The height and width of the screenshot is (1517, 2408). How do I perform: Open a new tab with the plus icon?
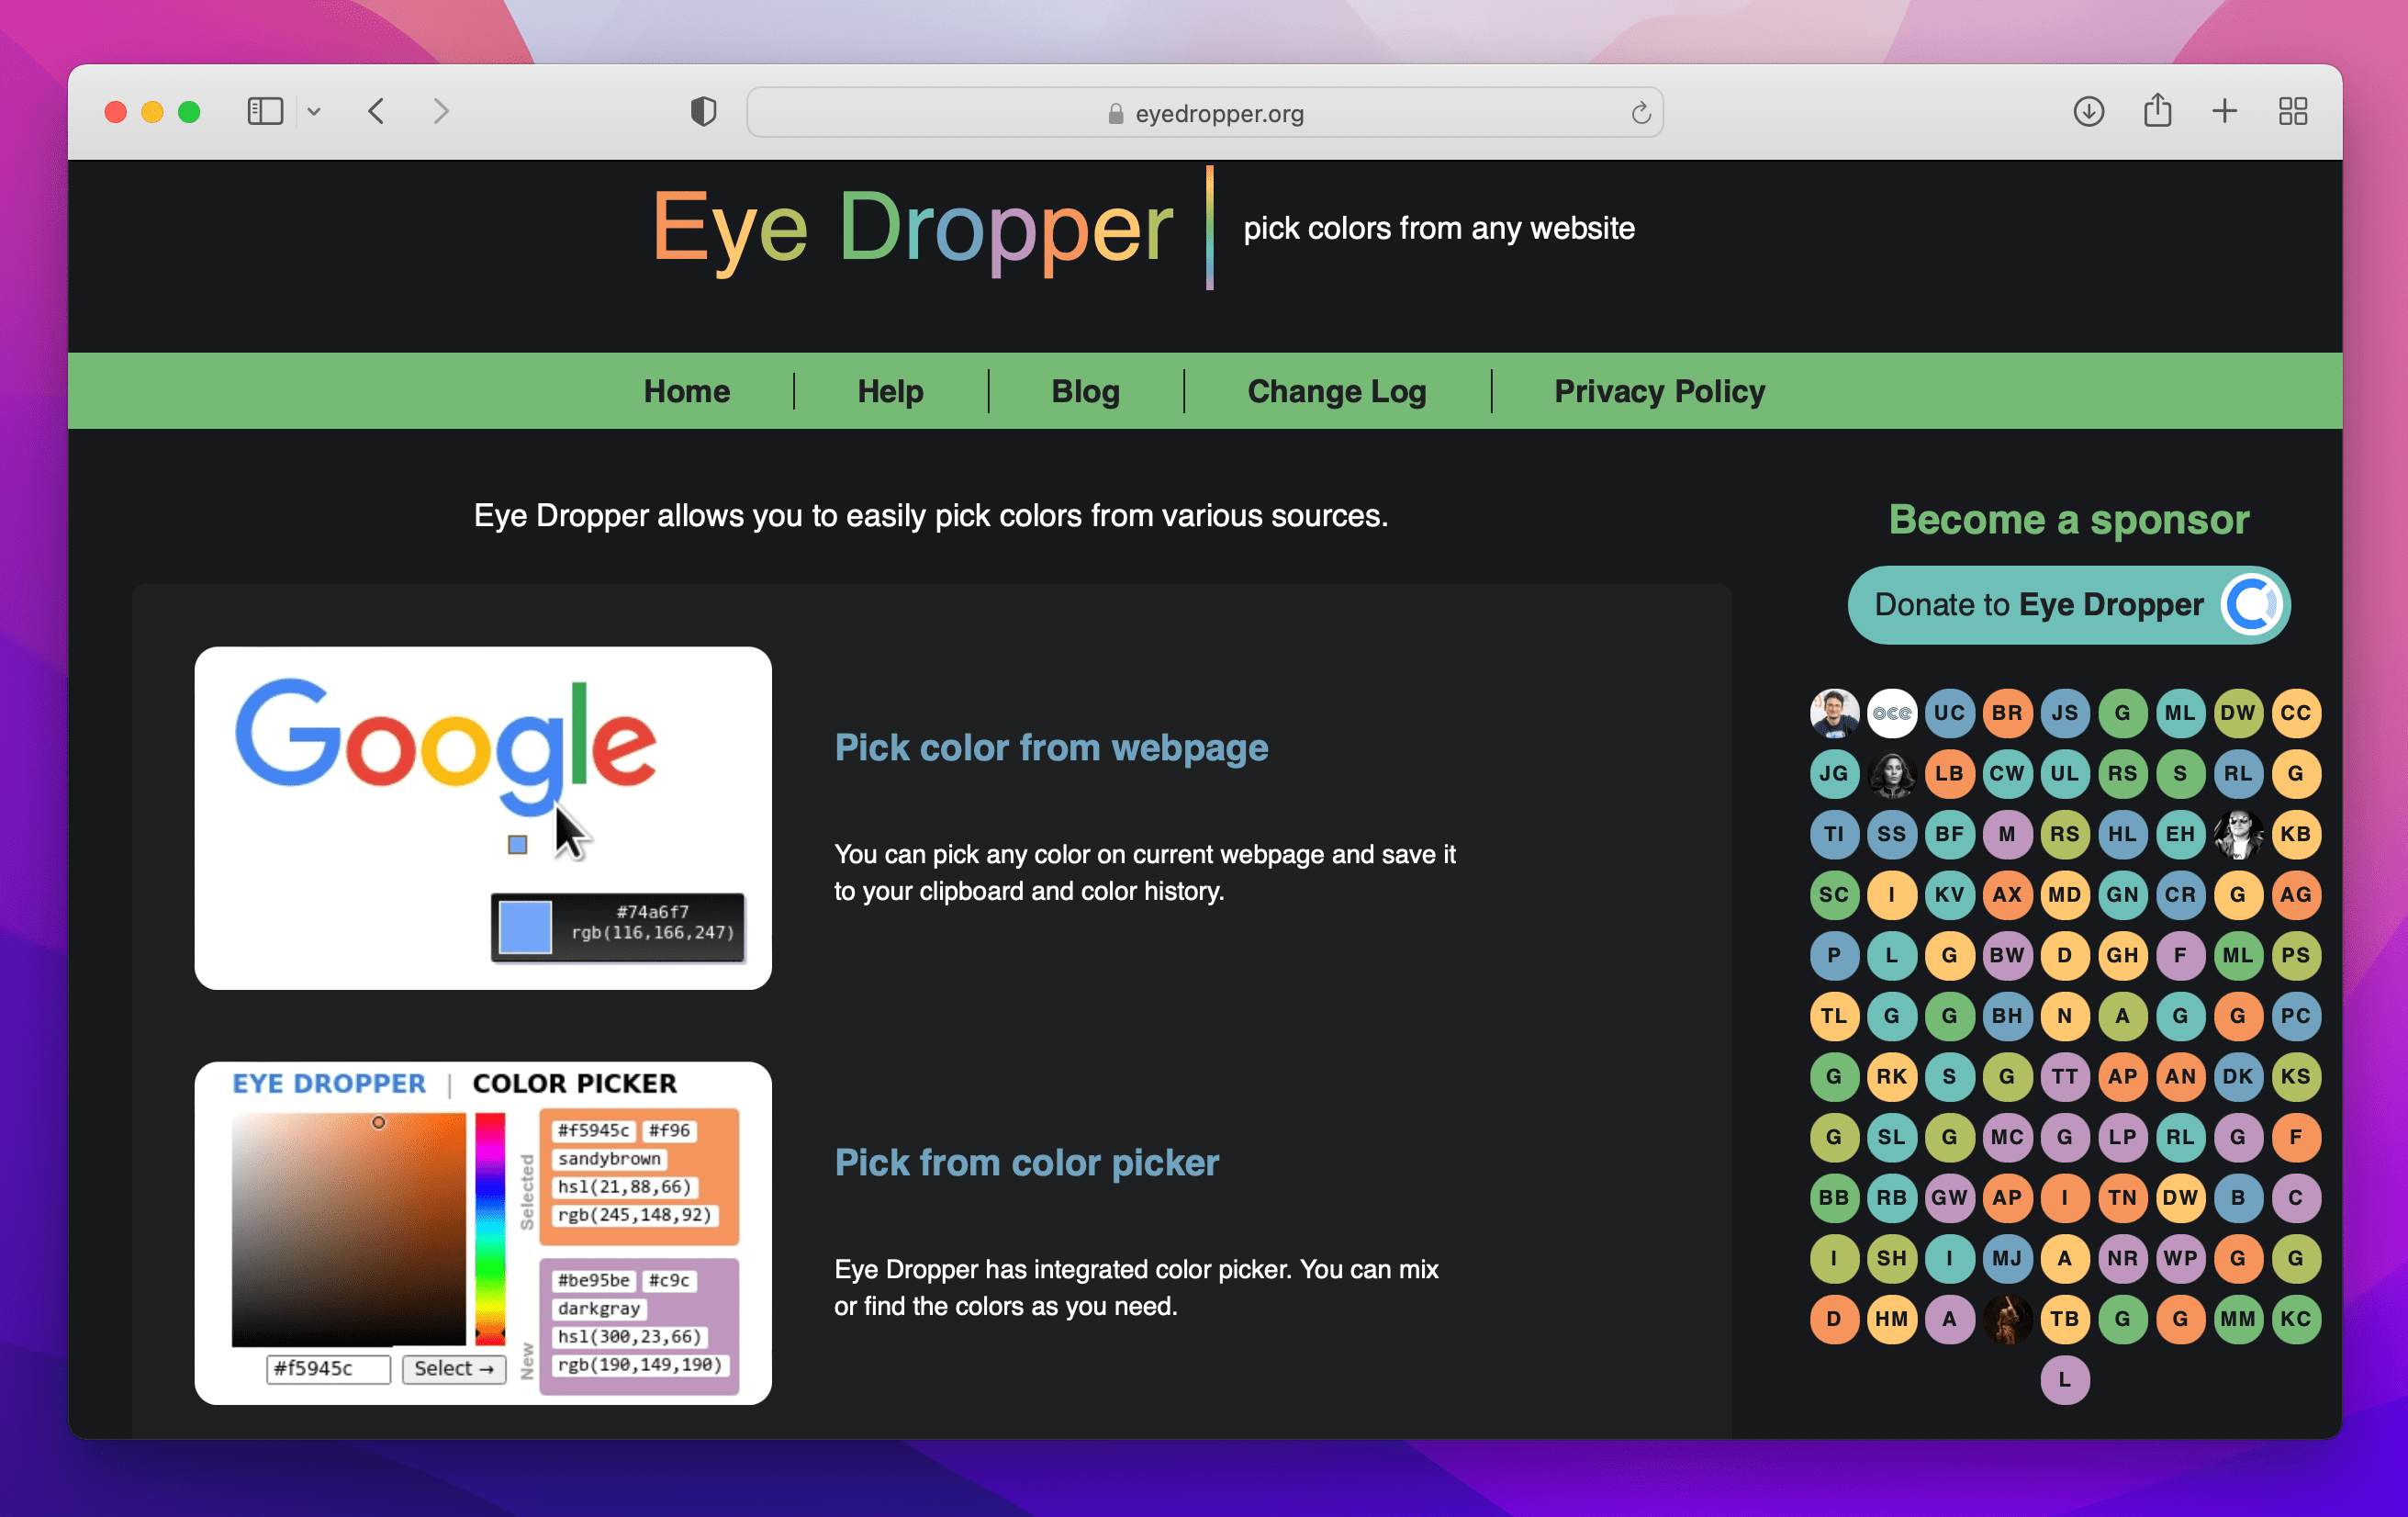(x=2225, y=111)
